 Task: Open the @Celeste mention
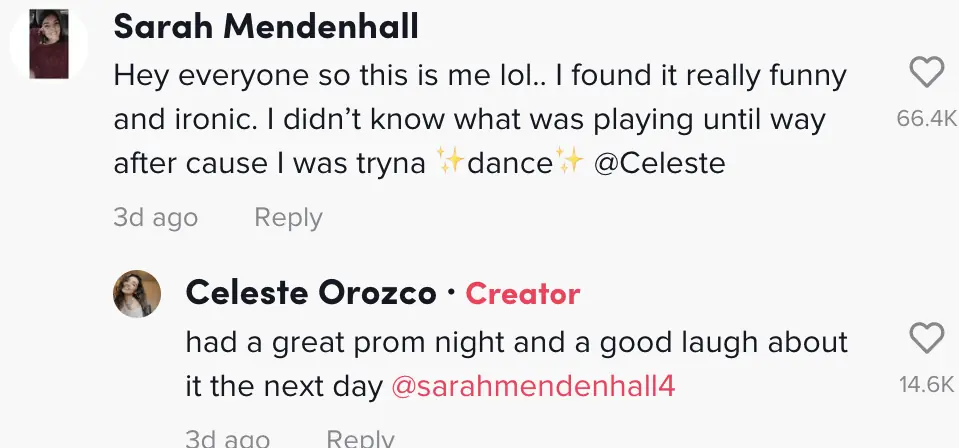[x=659, y=163]
